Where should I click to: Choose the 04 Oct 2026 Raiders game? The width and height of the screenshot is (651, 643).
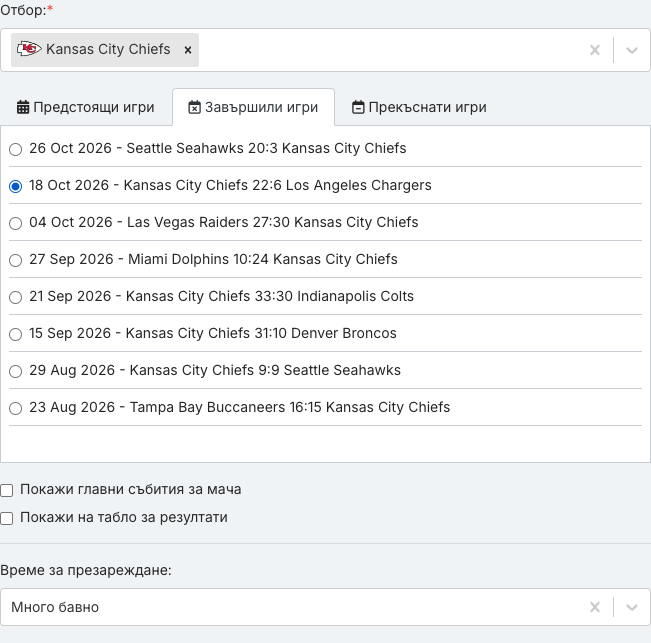15,223
